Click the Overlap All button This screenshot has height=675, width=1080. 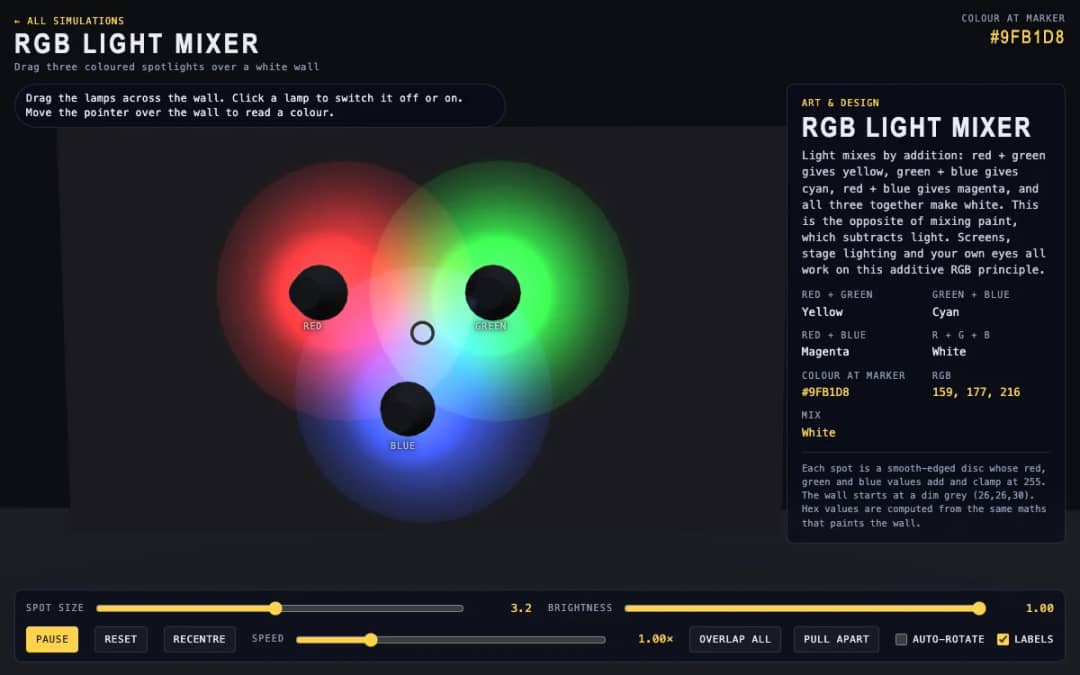click(735, 639)
